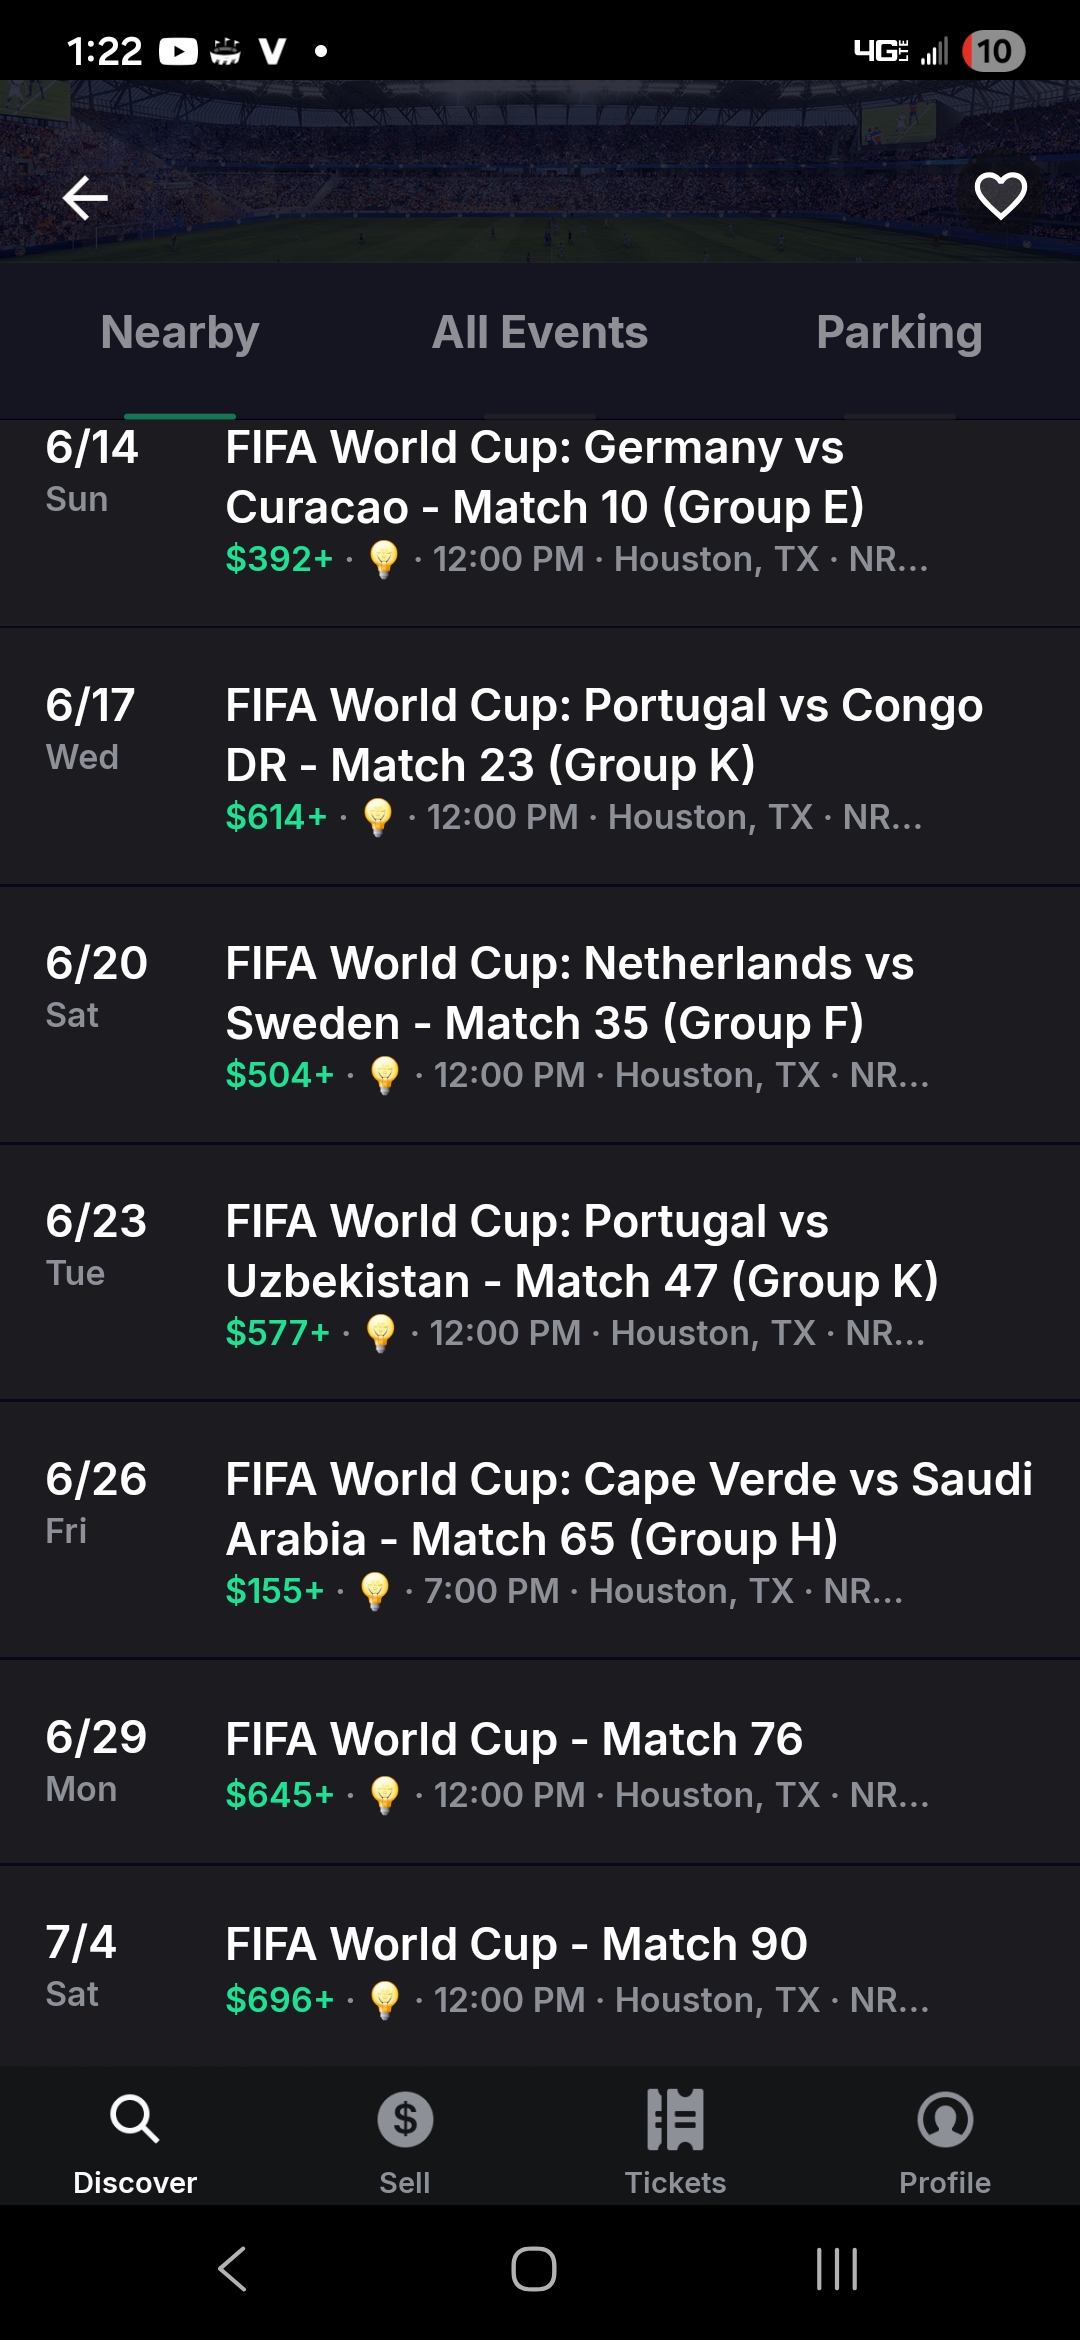Open Portugal vs Congo DR Match 23
Screen dimensions: 1080x2340
click(x=604, y=735)
